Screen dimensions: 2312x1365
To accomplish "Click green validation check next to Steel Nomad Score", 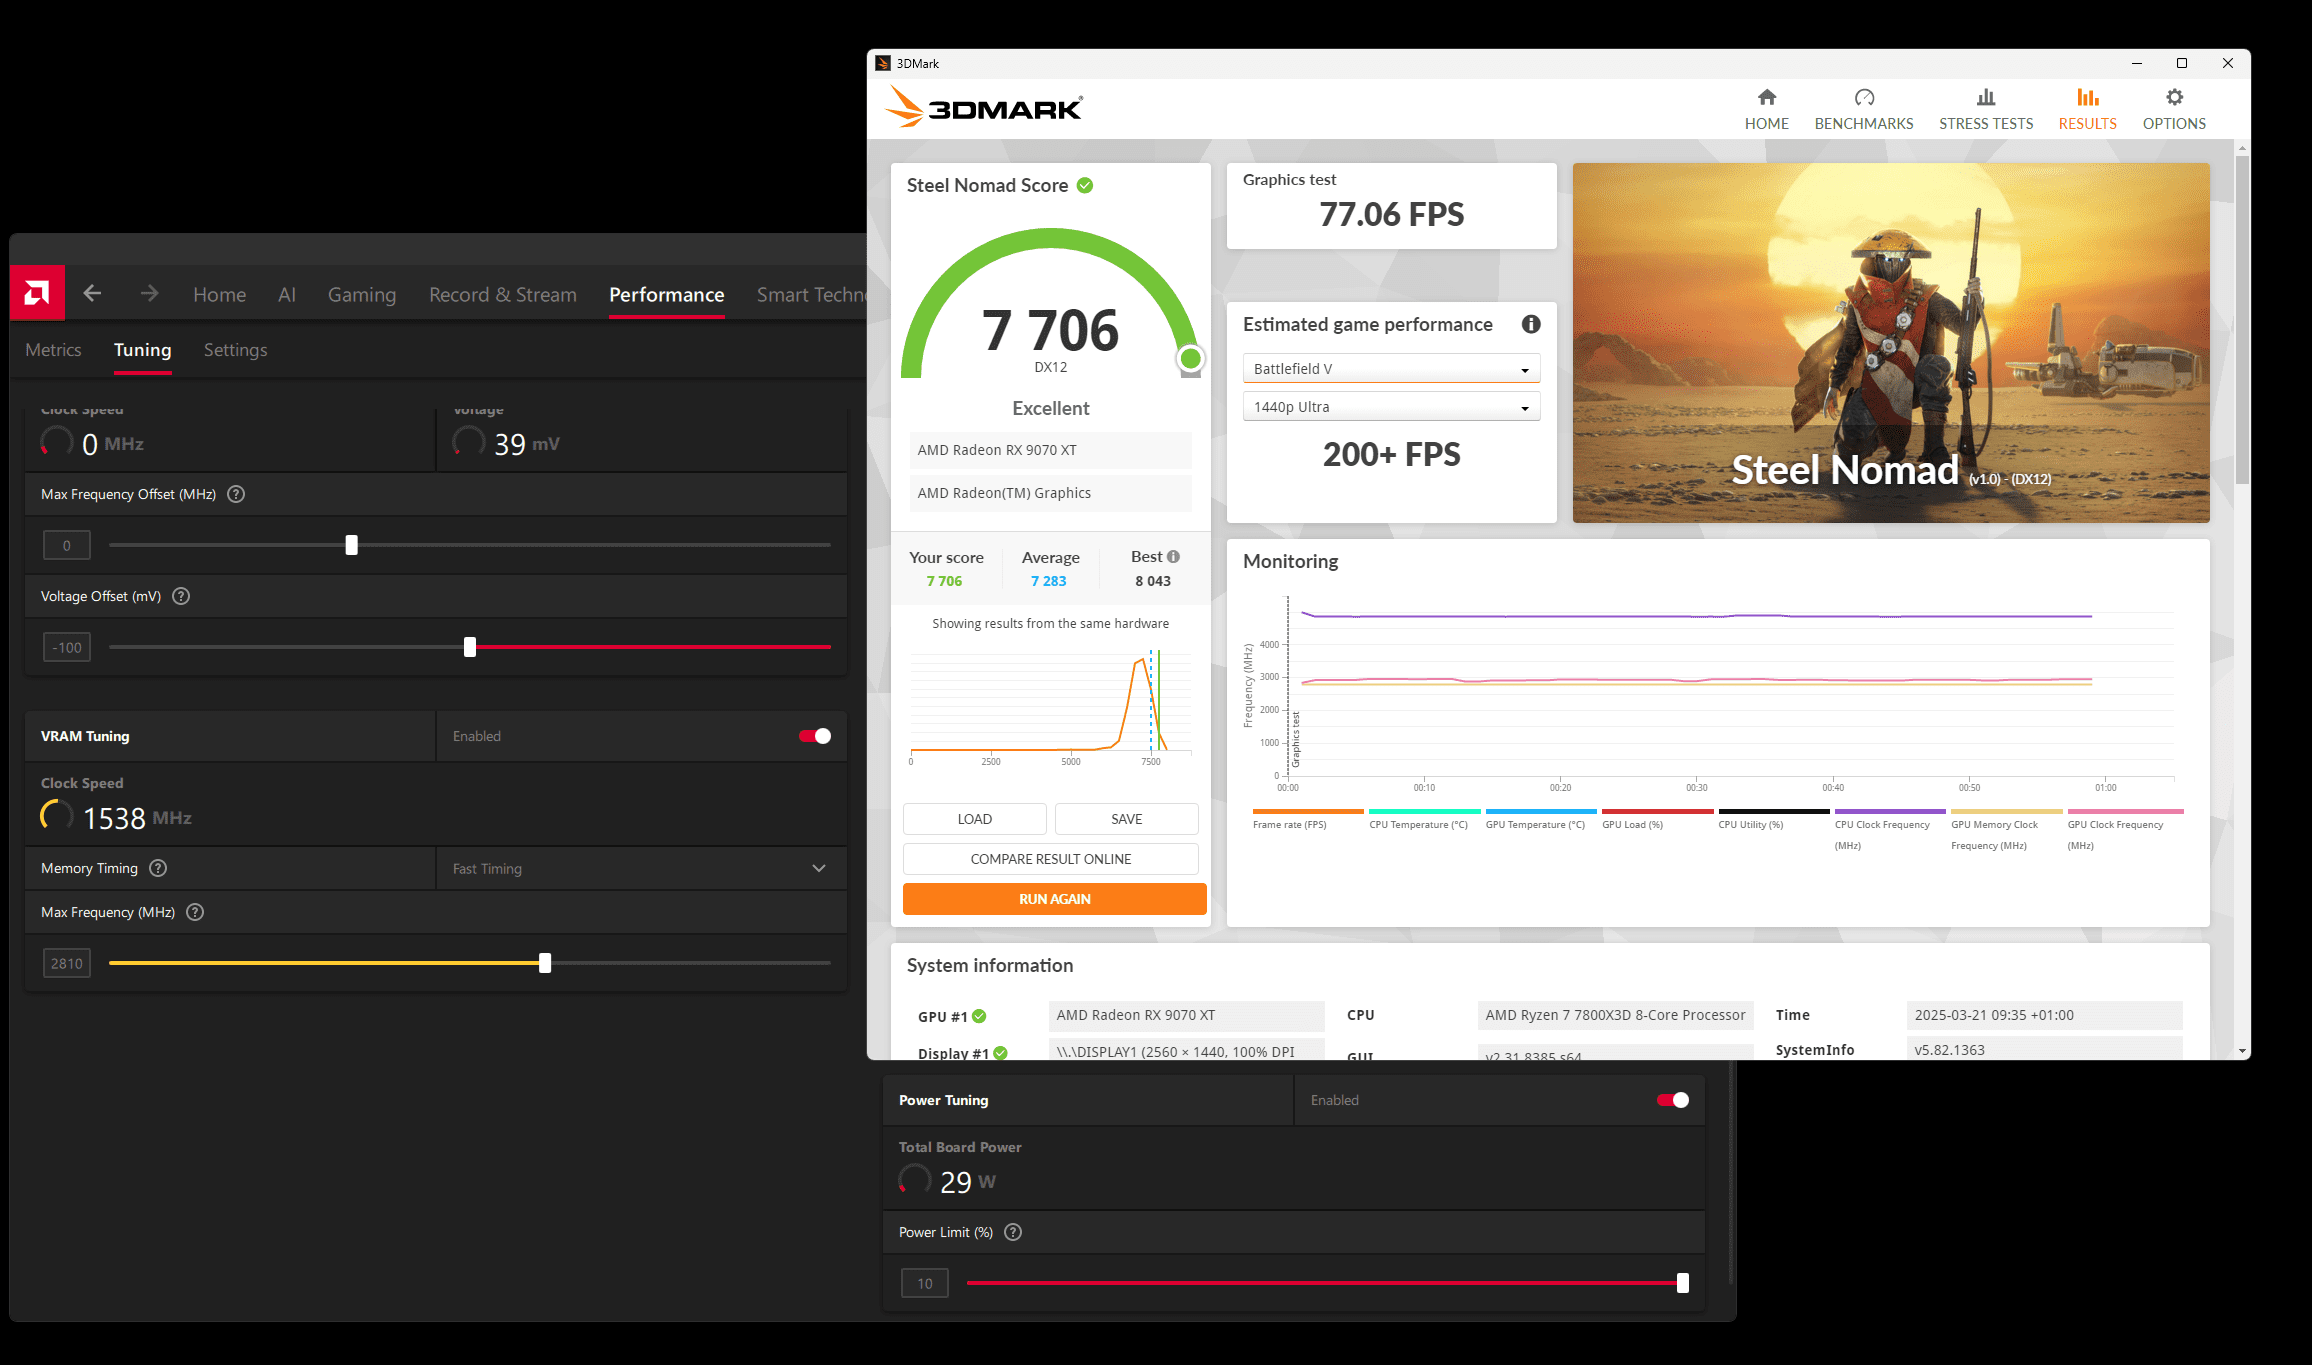I will pyautogui.click(x=1085, y=185).
